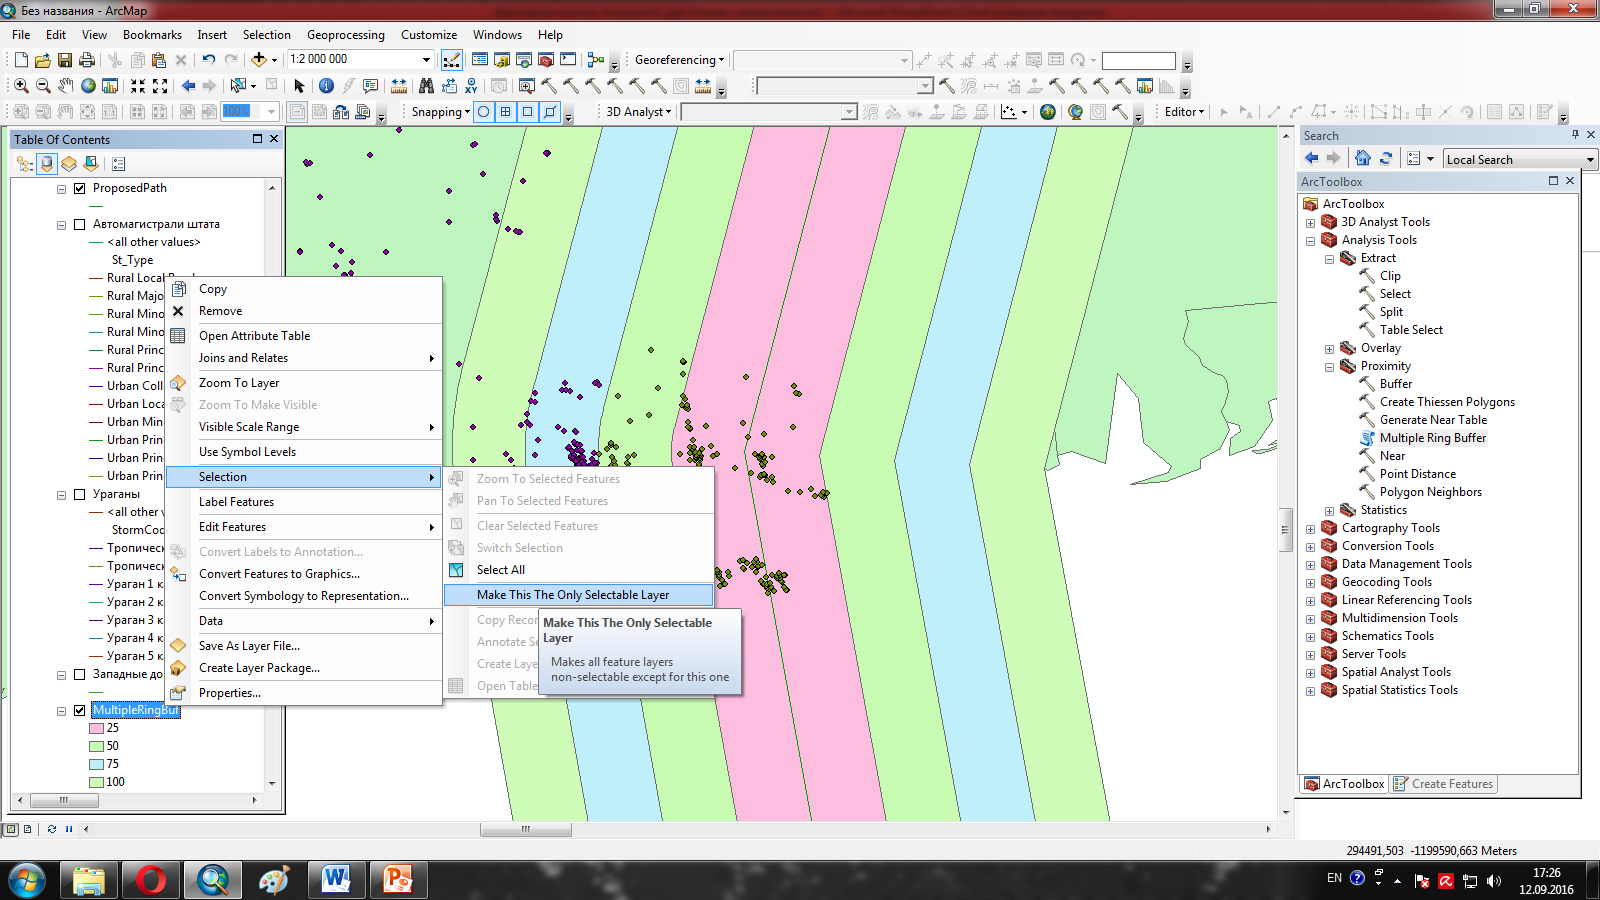Open the Snapping dropdown menu
Viewport: 1600px width, 900px height.
[x=441, y=112]
